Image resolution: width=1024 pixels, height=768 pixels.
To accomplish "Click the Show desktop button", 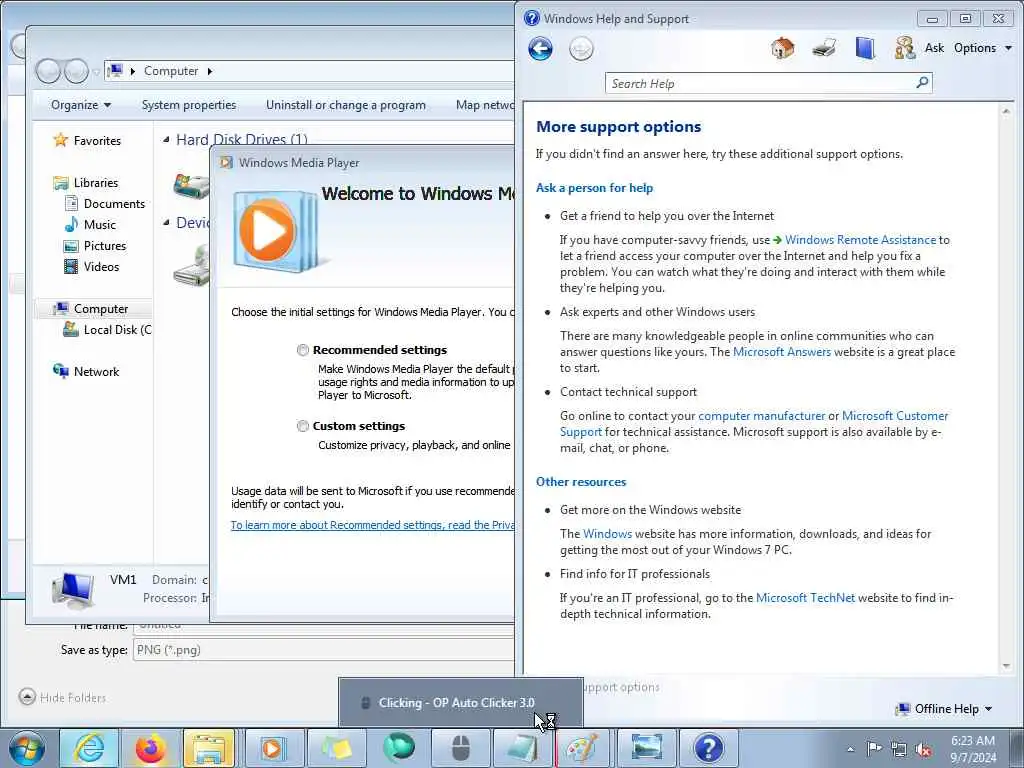I will click(x=1017, y=748).
